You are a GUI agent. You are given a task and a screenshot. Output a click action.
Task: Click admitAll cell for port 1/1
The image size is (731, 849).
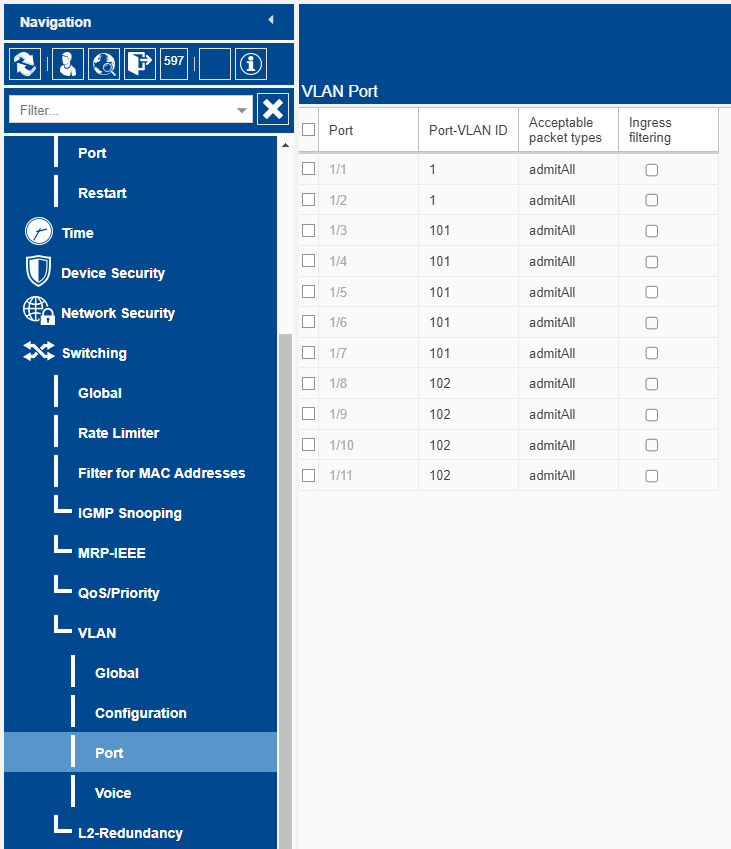click(x=568, y=169)
